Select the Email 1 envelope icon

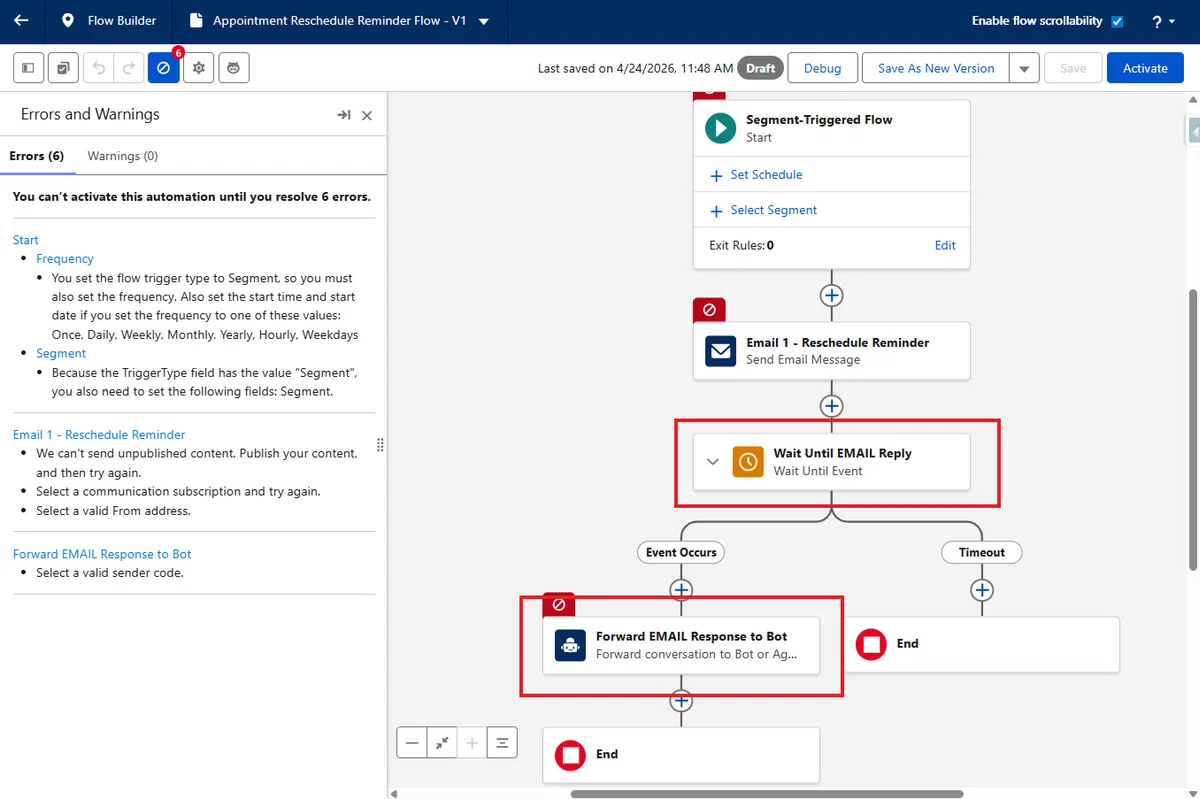(720, 351)
